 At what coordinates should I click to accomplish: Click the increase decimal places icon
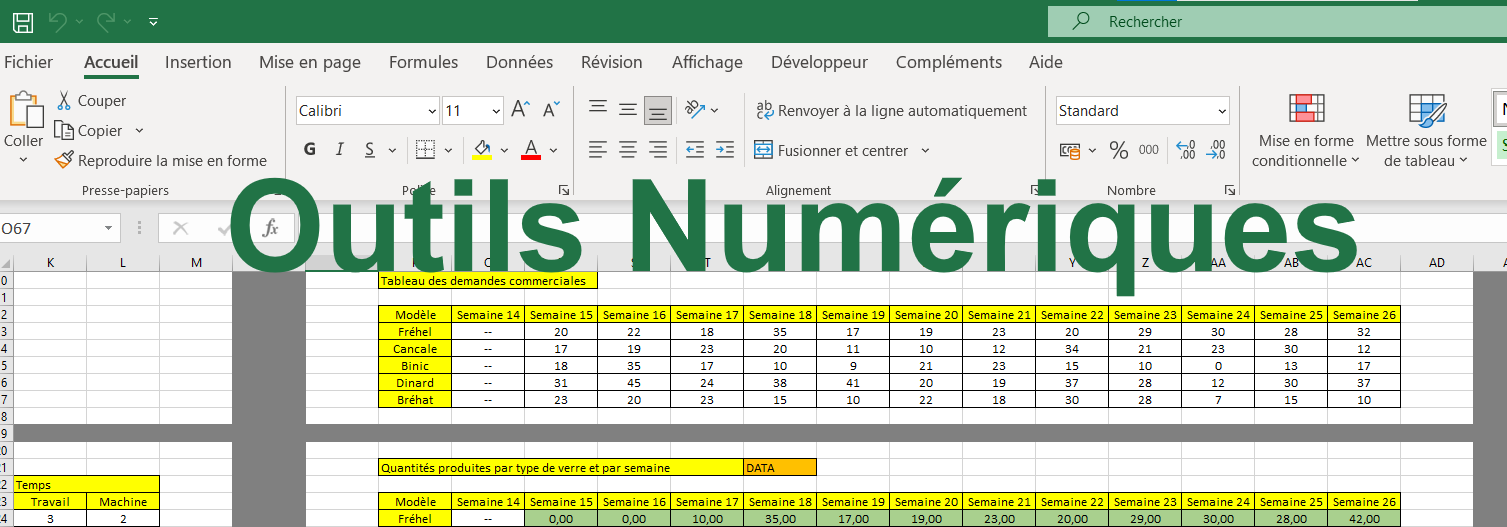tap(1187, 150)
